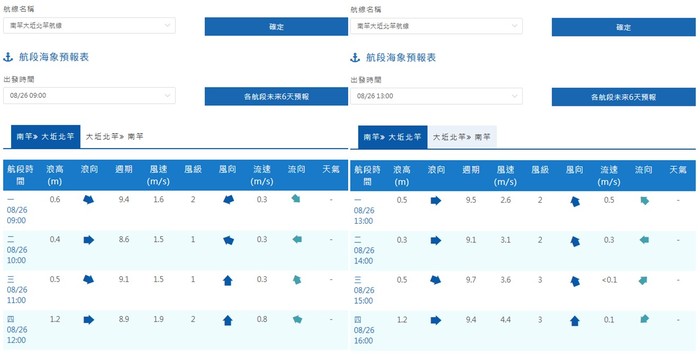
Task: Open route name dropdown above 08/26 09:00 departure
Action: (89, 25)
